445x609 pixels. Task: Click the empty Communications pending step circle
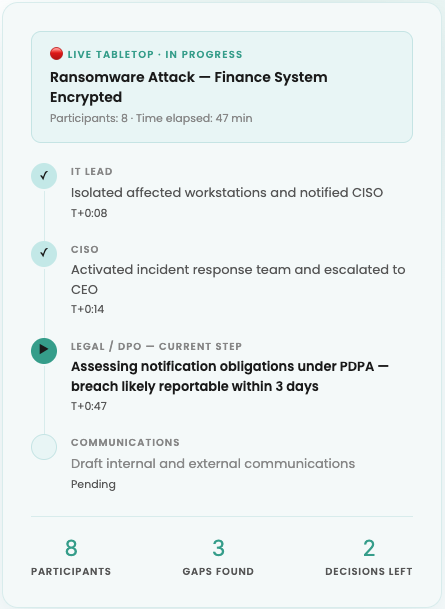coord(44,447)
